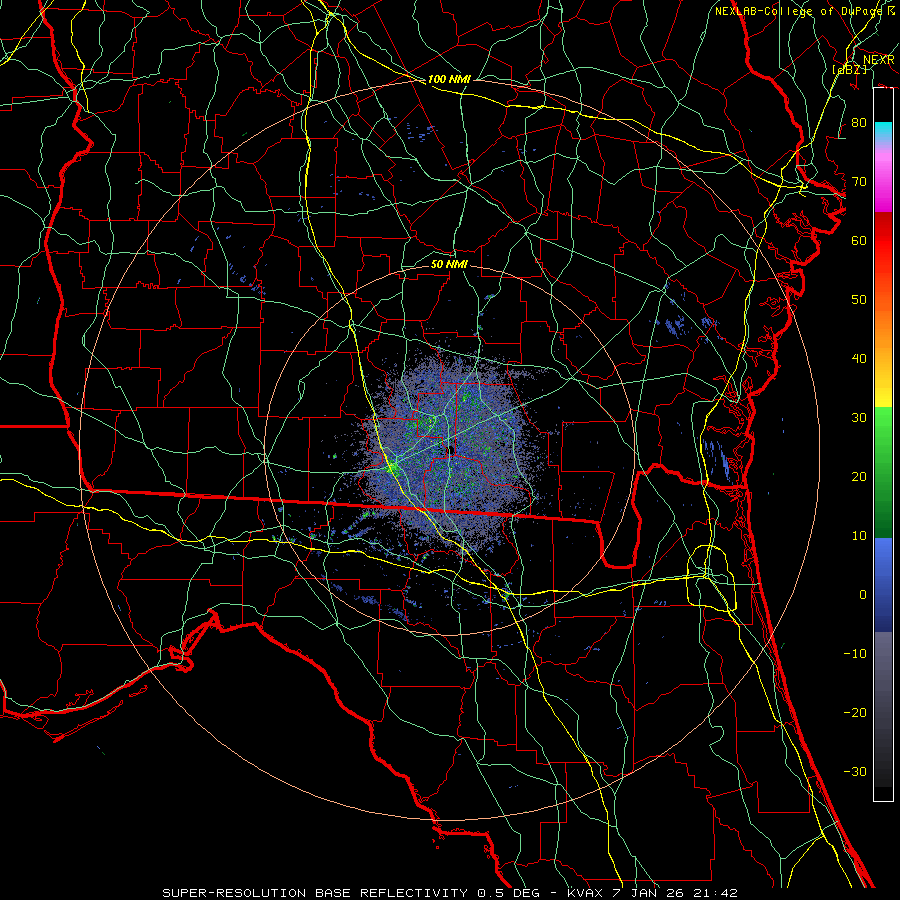Click the red segment of reflectivity color bar

[x=883, y=241]
